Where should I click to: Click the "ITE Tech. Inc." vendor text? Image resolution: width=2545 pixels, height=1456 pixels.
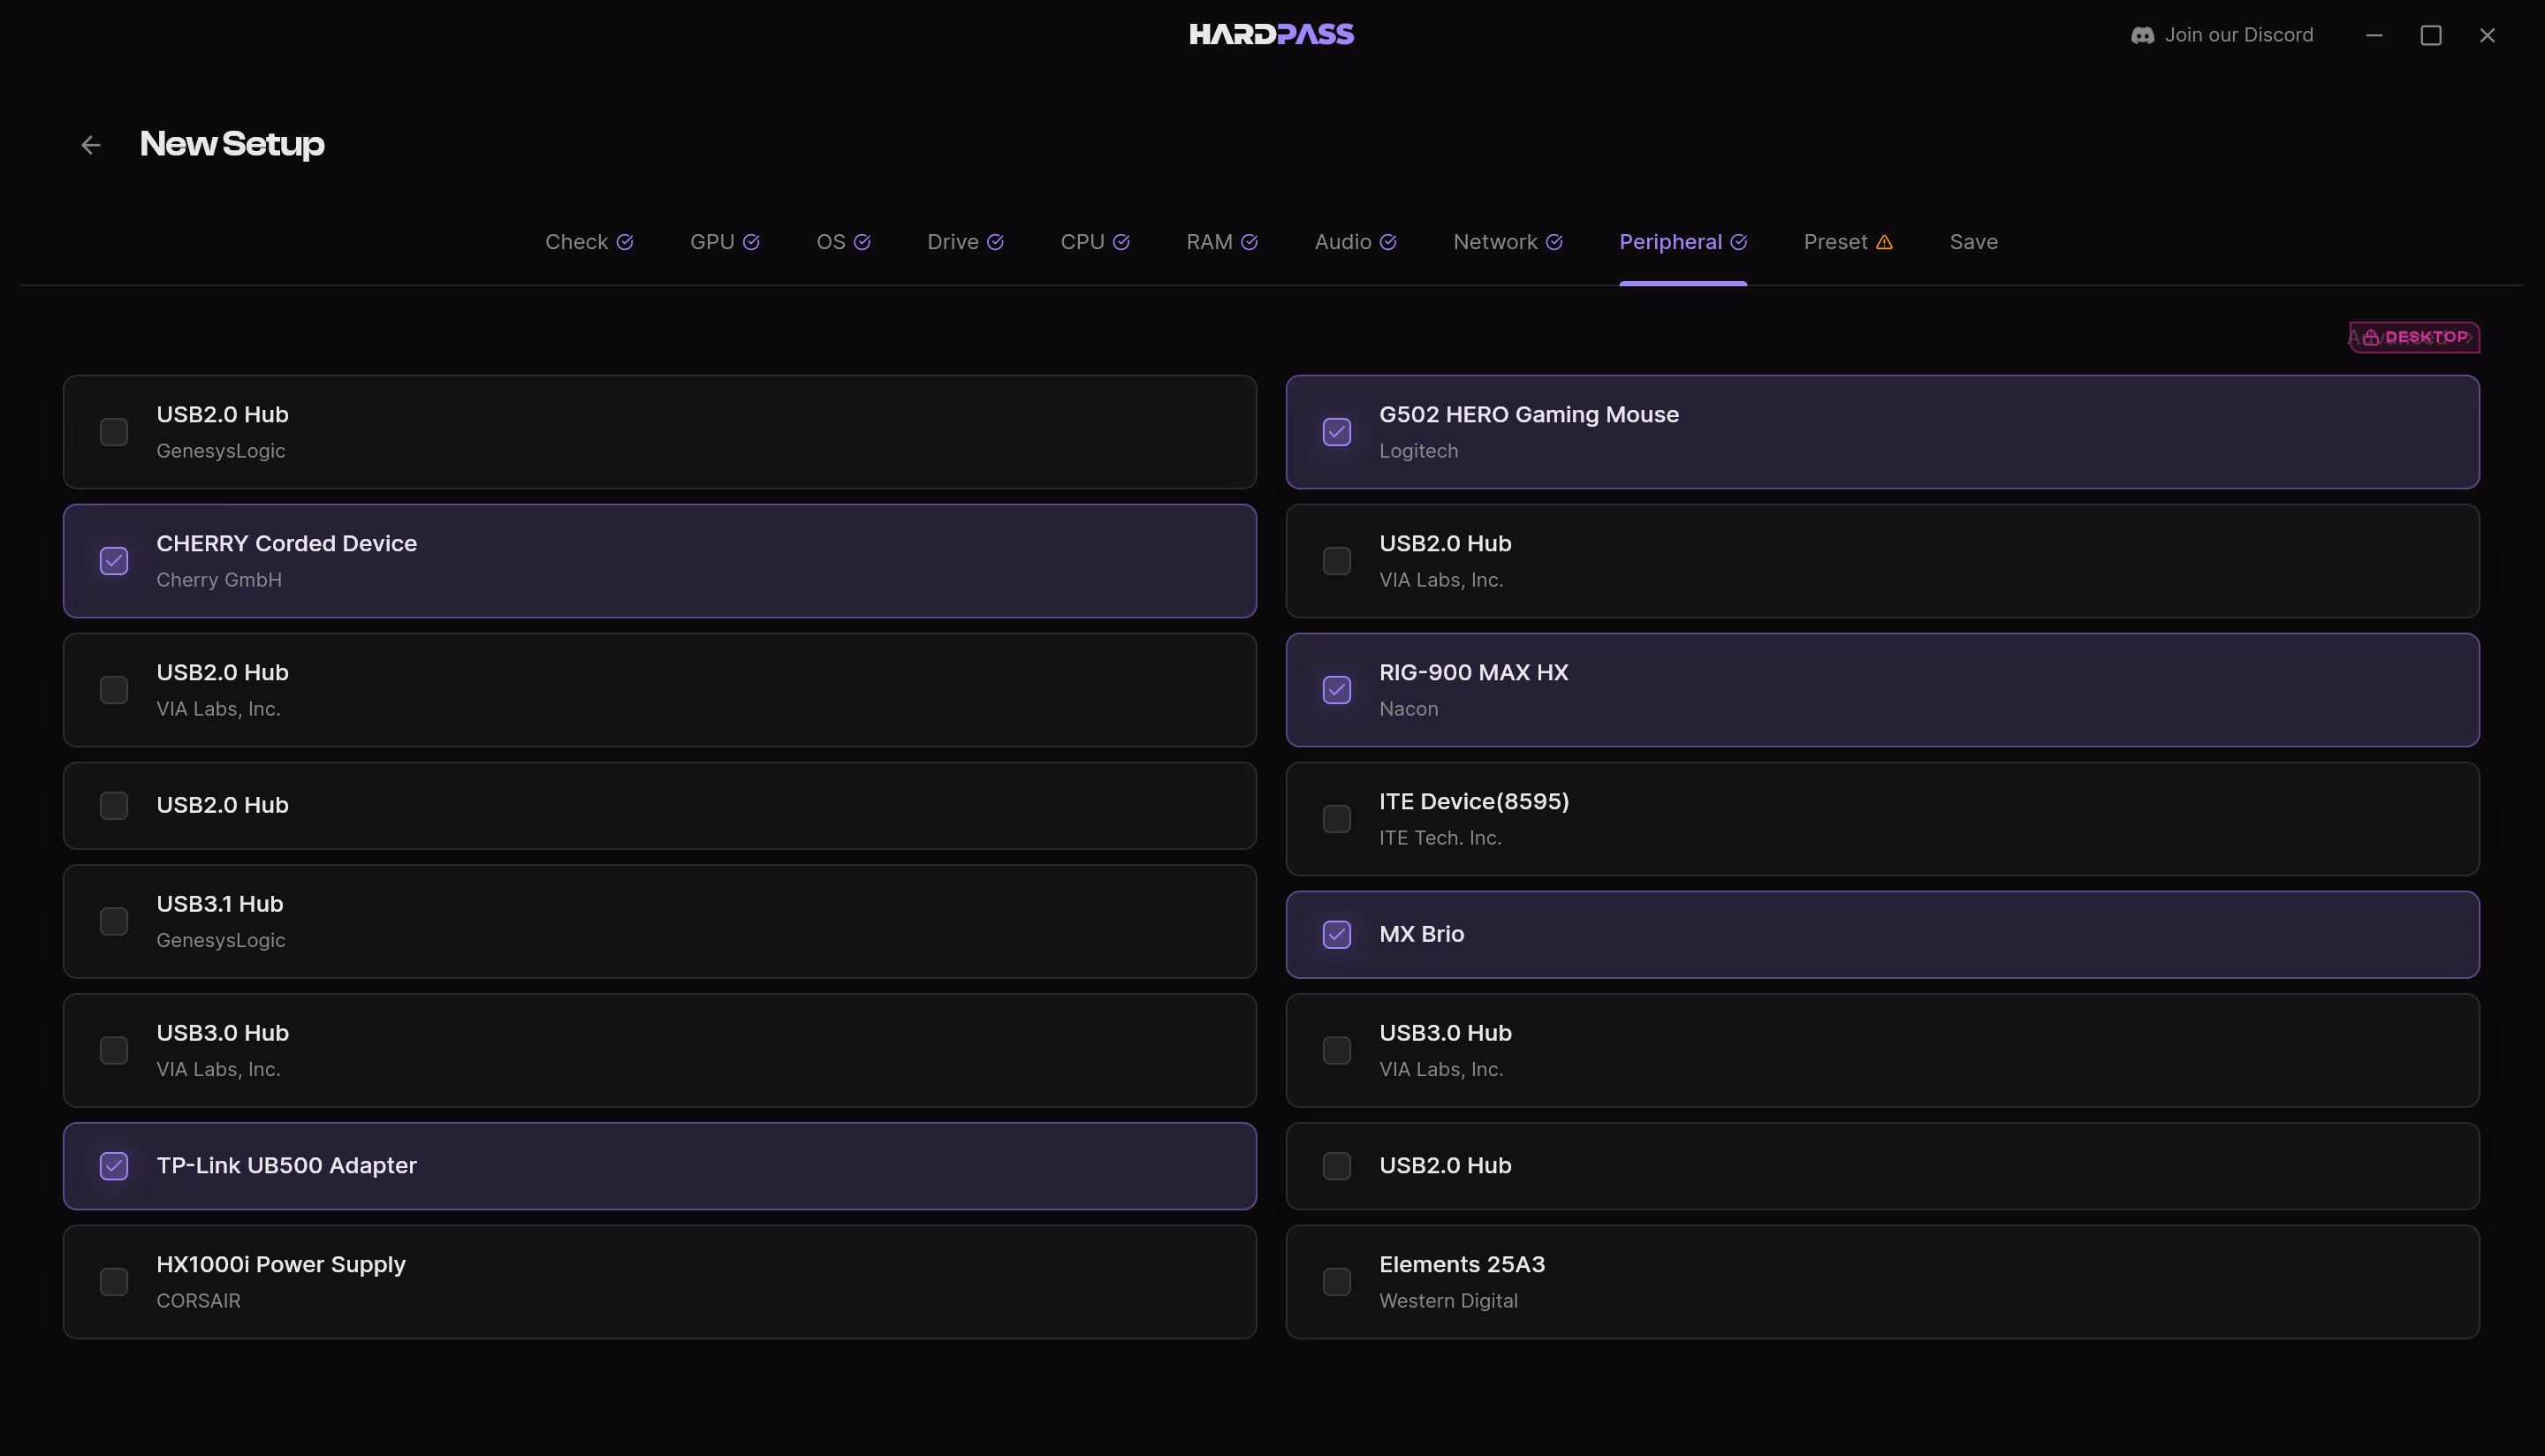point(1440,838)
